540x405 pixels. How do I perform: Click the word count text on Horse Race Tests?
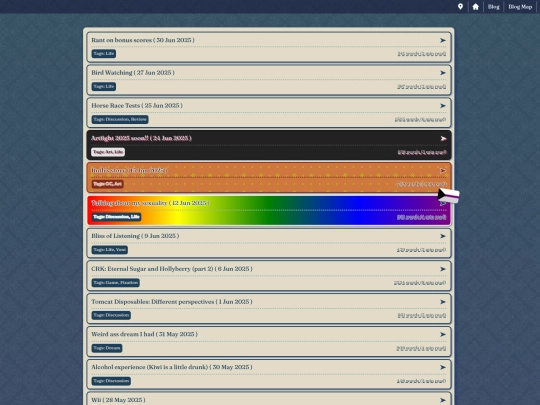point(420,120)
